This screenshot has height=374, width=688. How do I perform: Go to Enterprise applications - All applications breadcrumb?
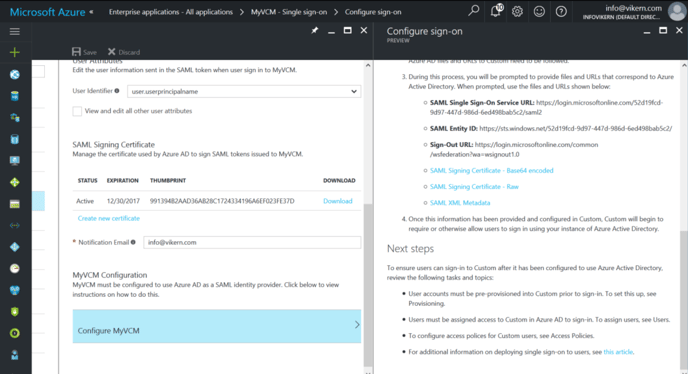pyautogui.click(x=171, y=12)
